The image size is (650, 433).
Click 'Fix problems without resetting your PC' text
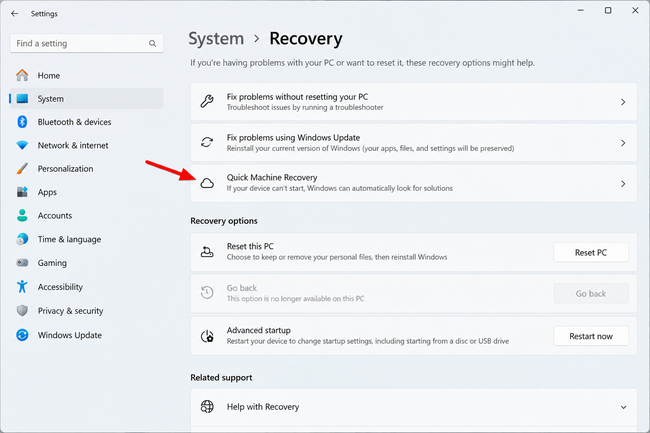coord(297,97)
